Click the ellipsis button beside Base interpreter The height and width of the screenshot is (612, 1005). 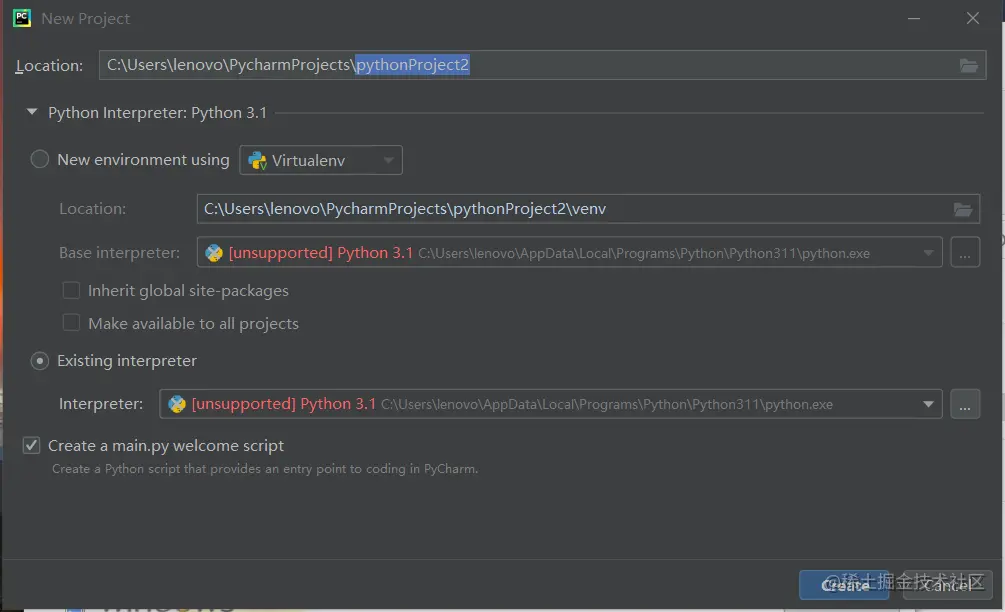click(965, 252)
